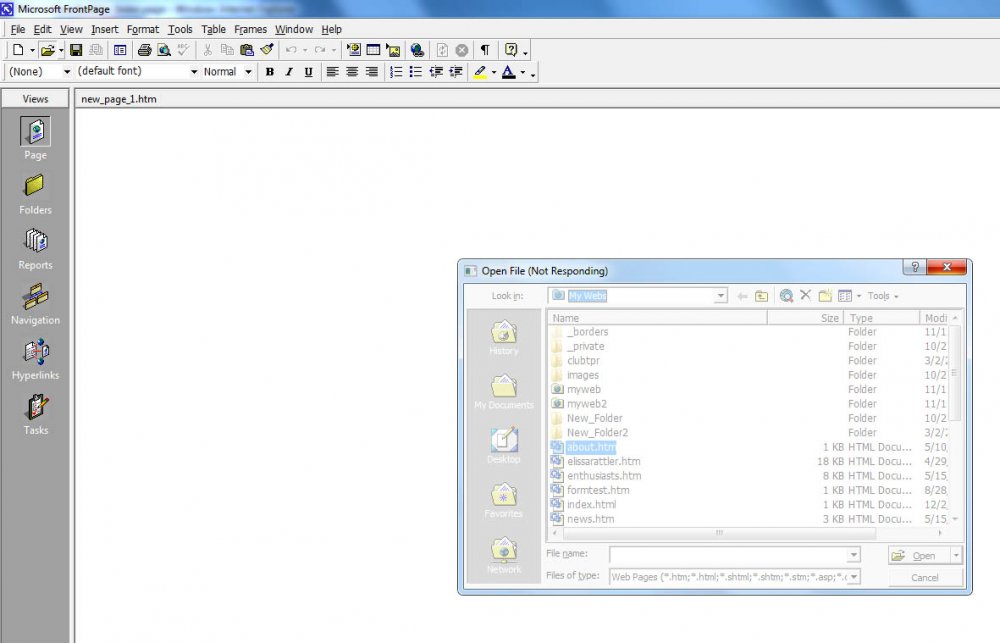This screenshot has height=643, width=1000.
Task: Click Cancel in the Open File dialog
Action: pos(925,577)
